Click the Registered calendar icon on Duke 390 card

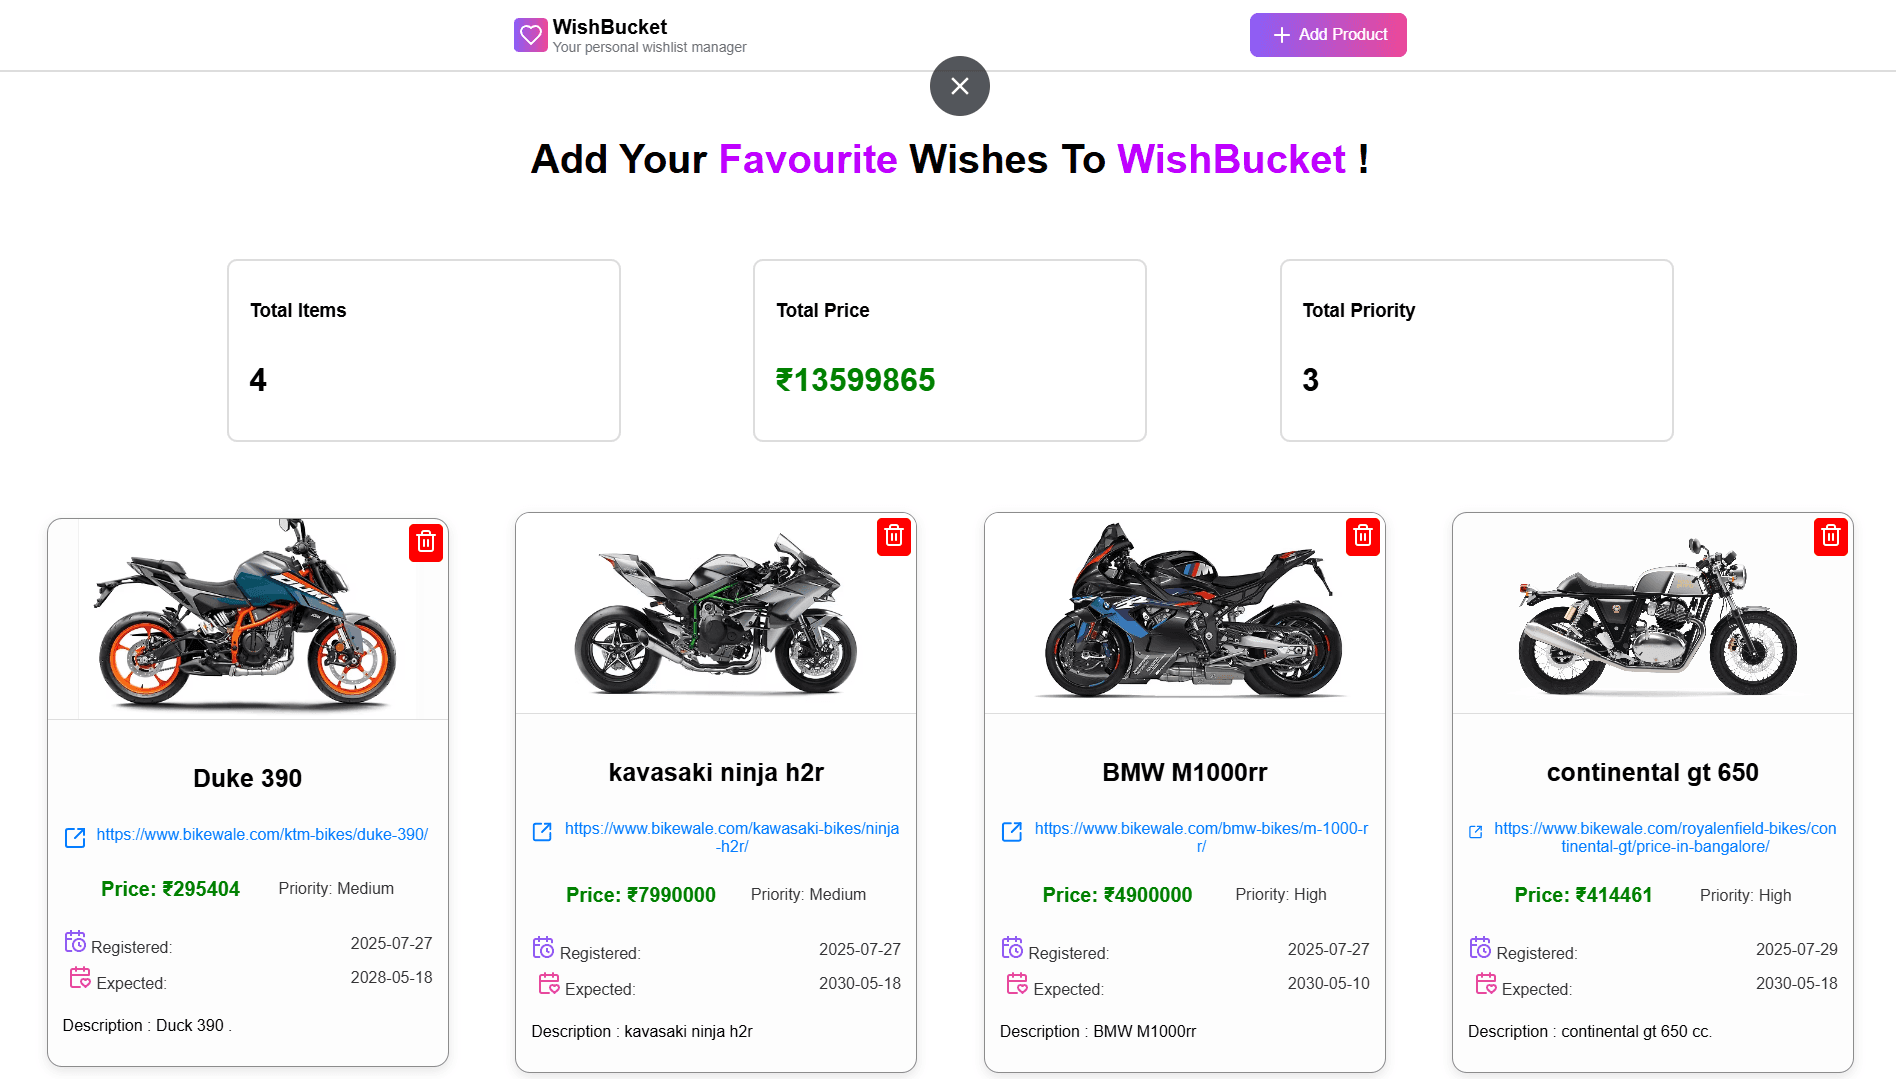[x=76, y=941]
